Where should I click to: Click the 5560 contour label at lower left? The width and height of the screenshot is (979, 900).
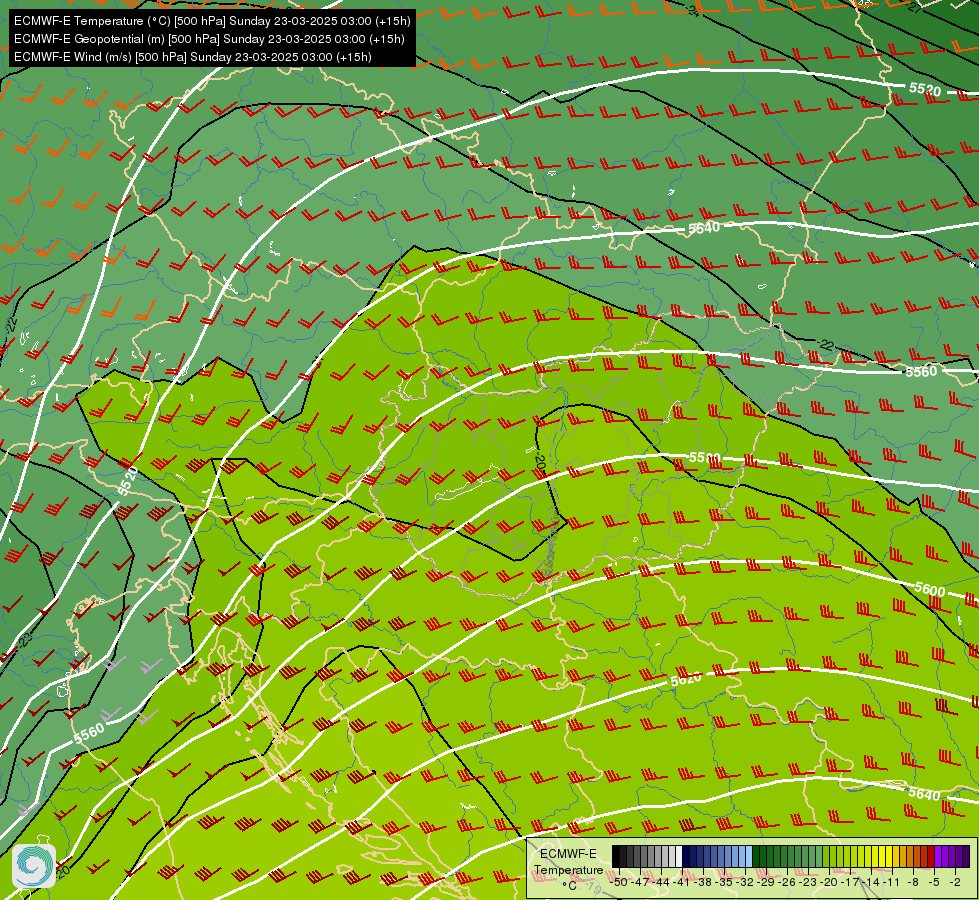pos(89,734)
